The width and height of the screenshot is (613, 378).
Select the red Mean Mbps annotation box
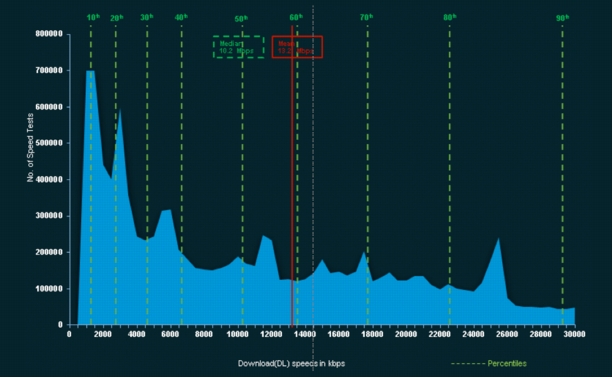coord(297,47)
